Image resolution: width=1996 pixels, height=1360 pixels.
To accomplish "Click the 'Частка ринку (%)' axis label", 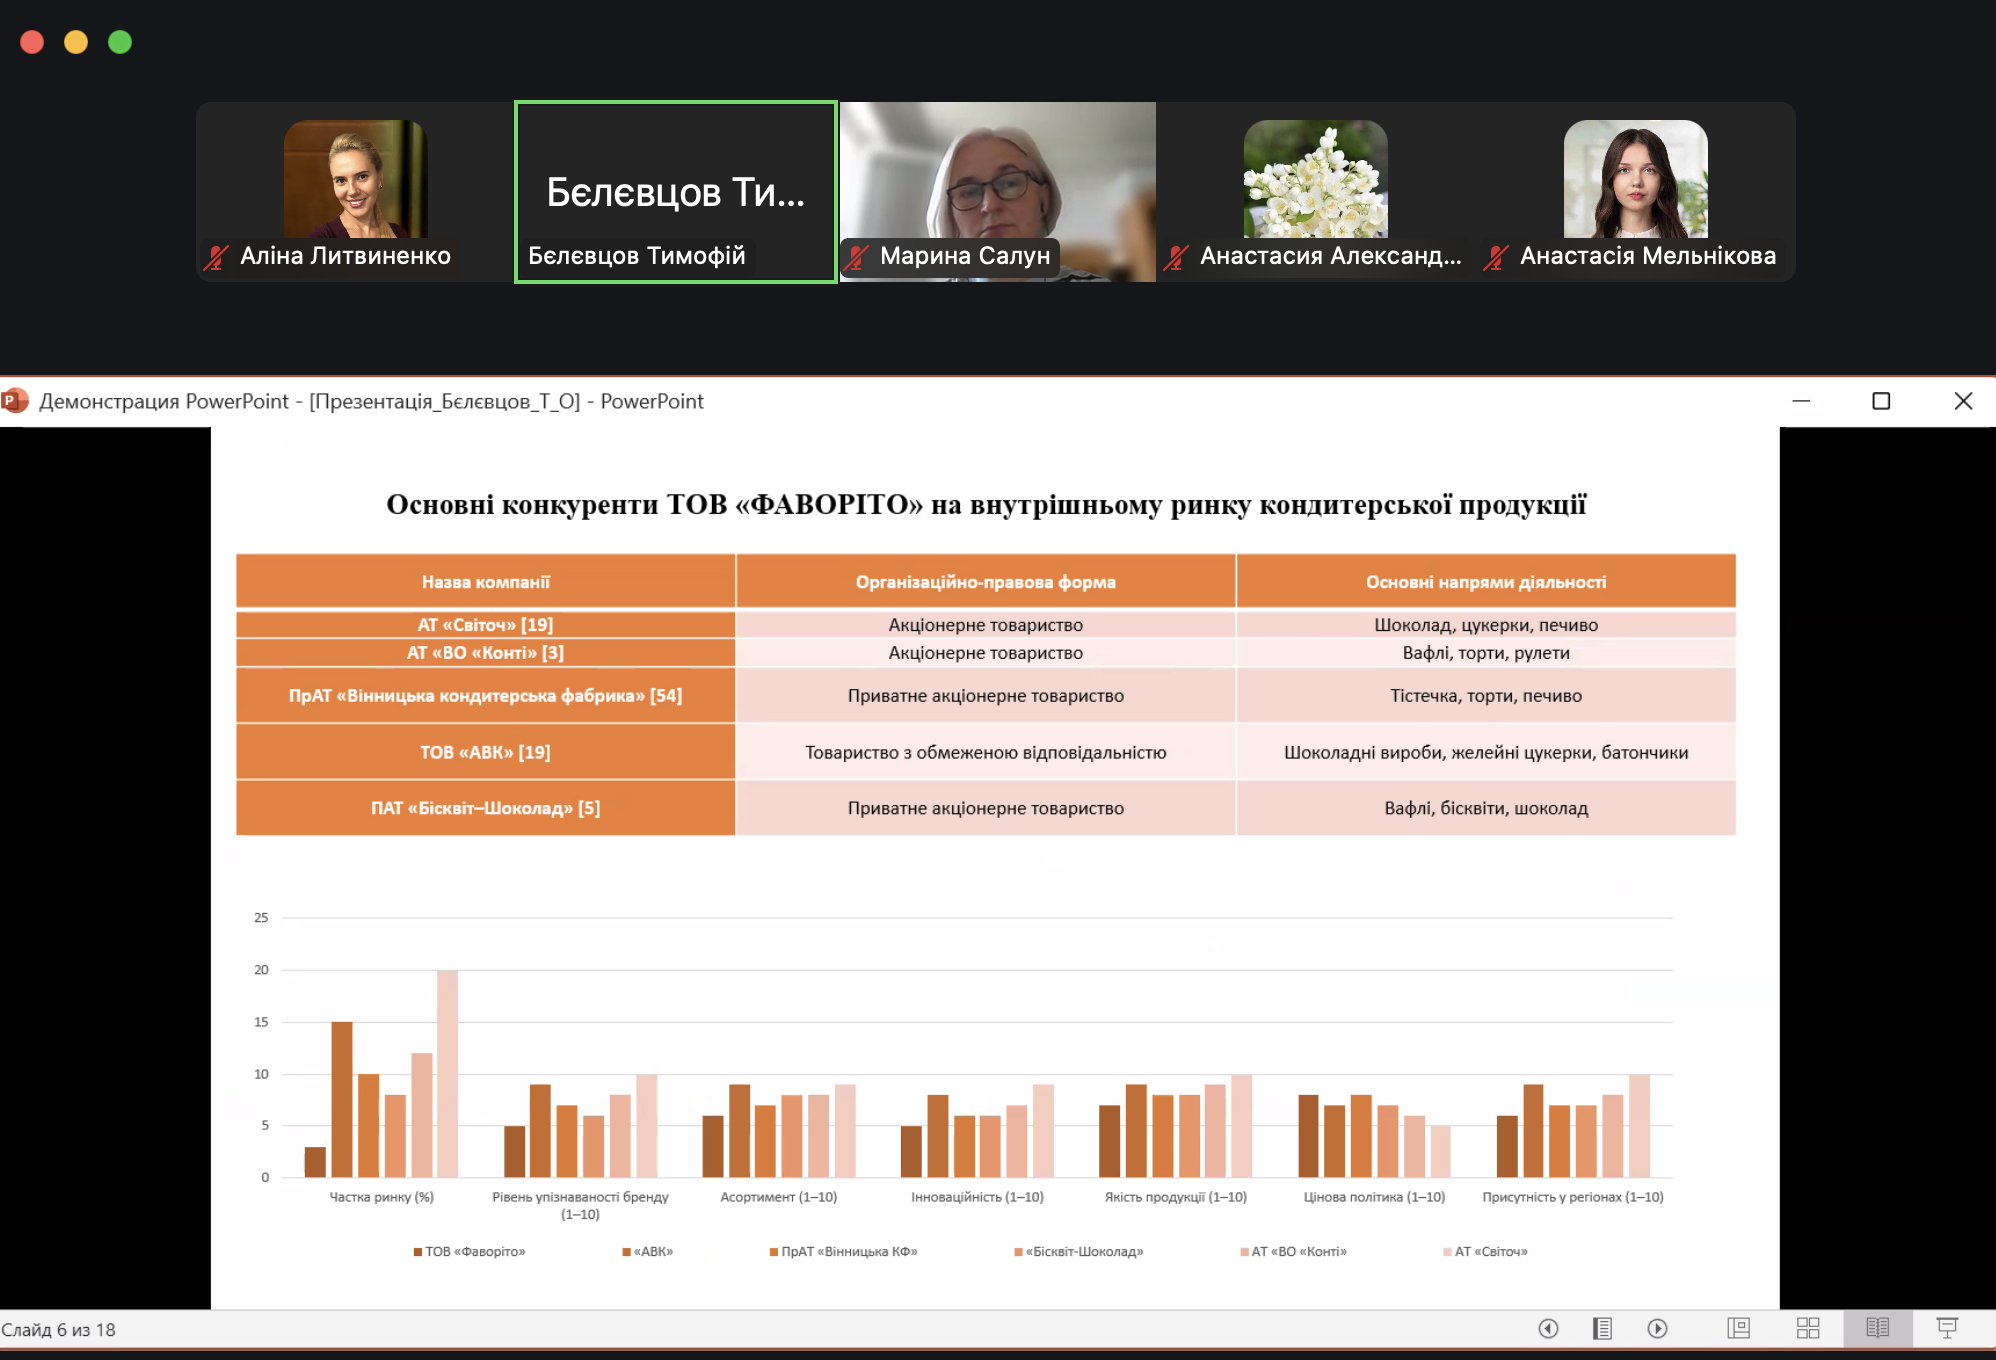I will click(382, 1197).
